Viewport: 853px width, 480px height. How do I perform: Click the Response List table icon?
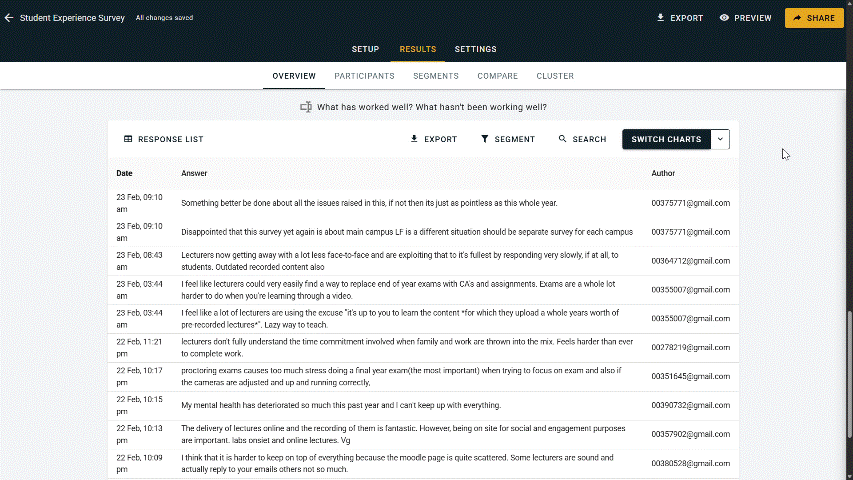[x=128, y=139]
